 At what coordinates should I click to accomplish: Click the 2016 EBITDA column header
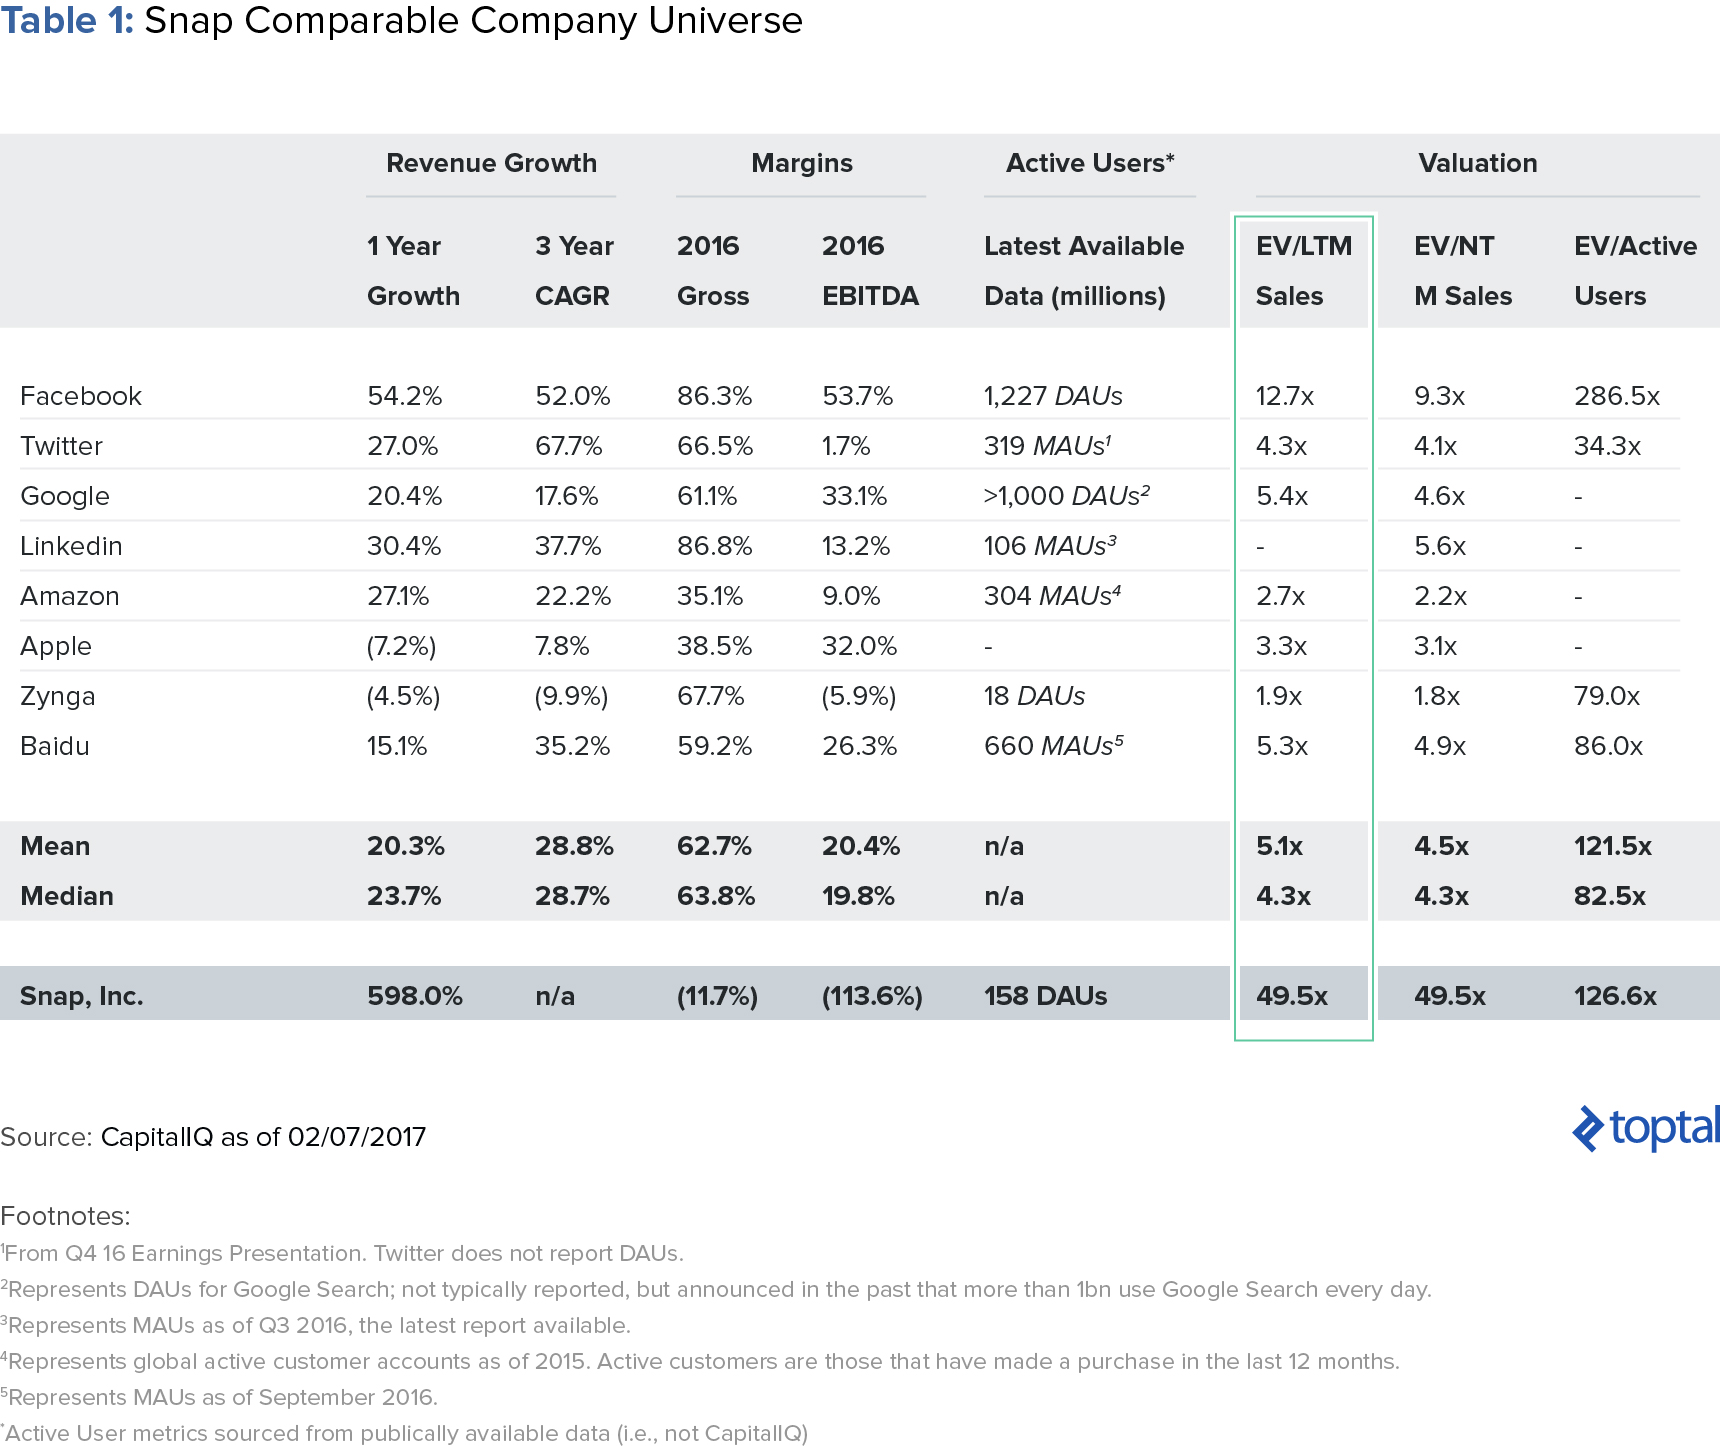870,271
